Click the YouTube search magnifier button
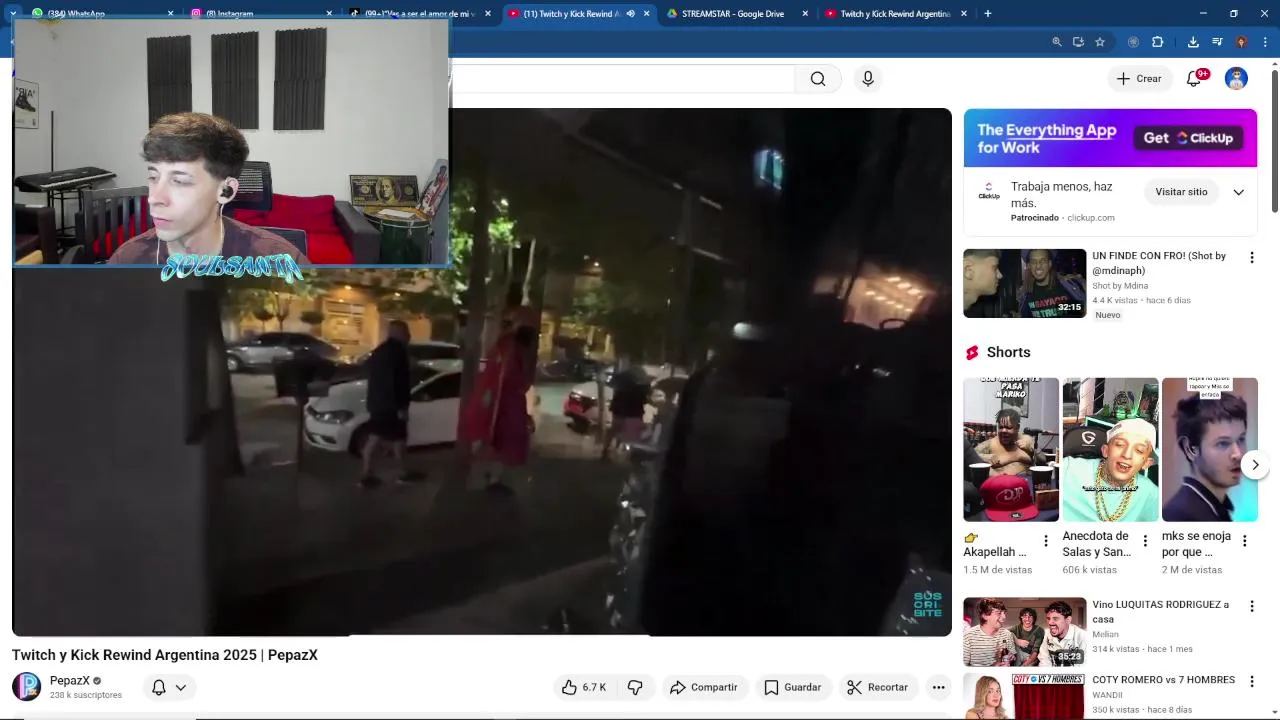The image size is (1280, 720). coord(818,79)
